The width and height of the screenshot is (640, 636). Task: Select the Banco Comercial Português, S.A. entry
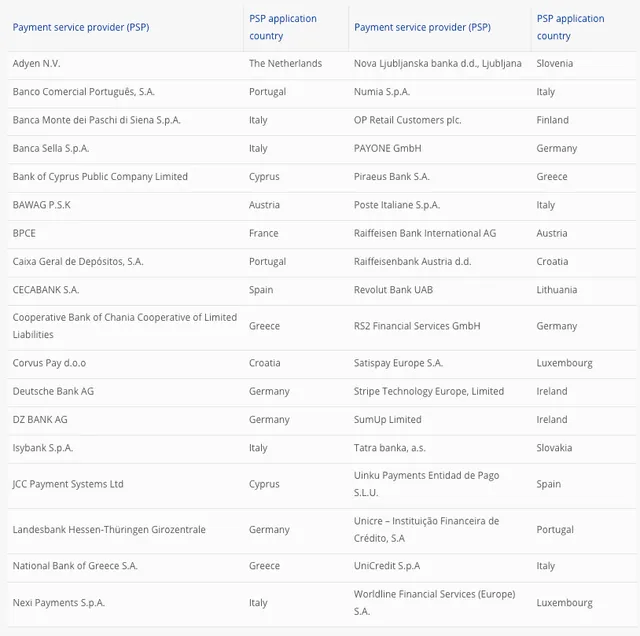(x=84, y=92)
